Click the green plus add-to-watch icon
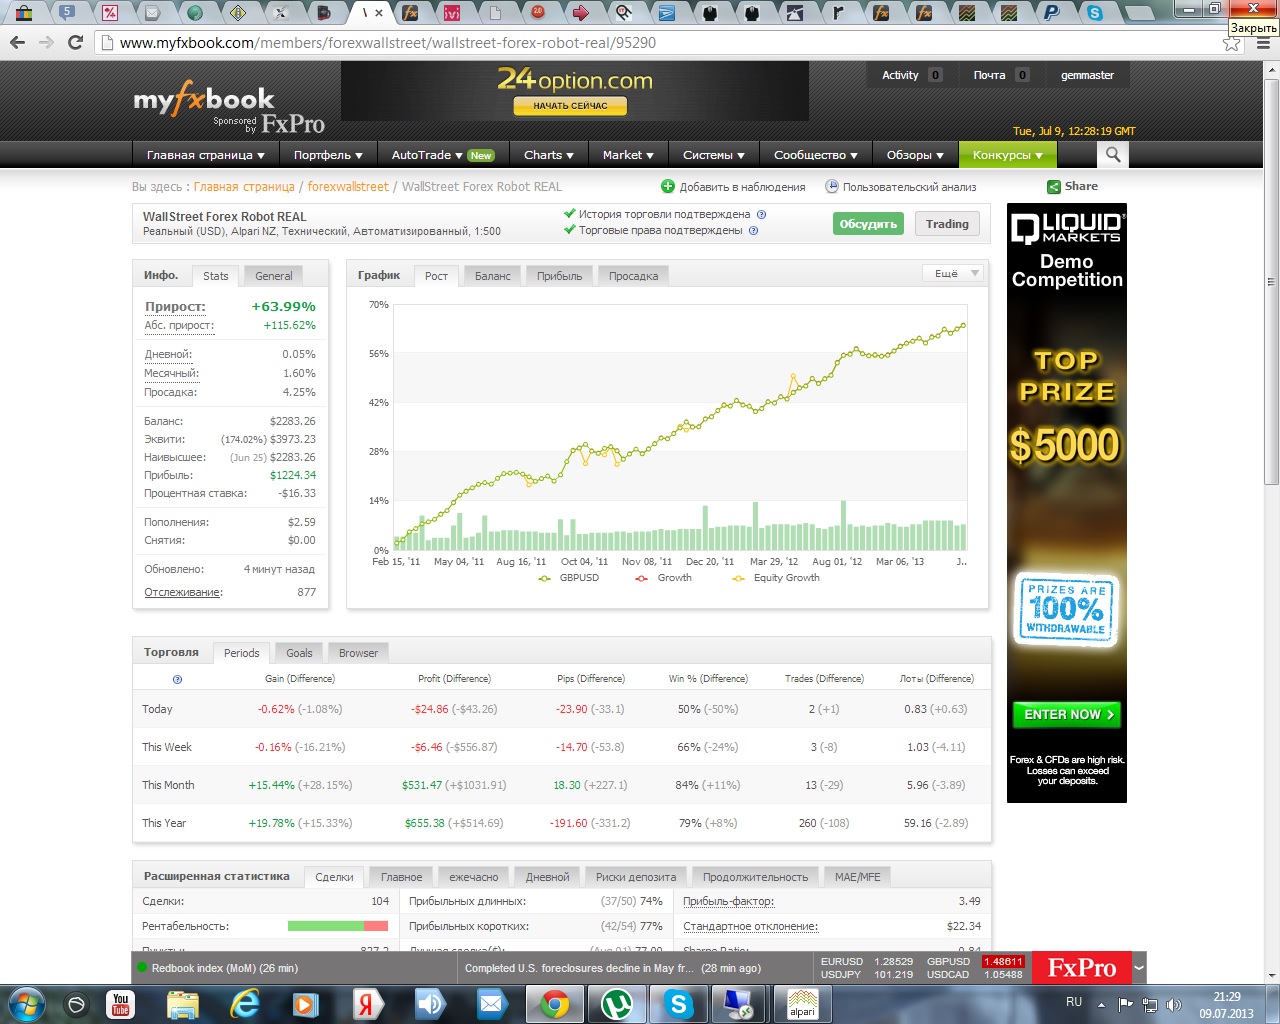The image size is (1280, 1024). 668,186
